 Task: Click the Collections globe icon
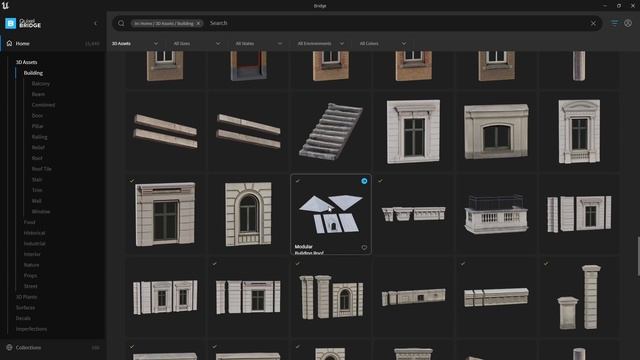point(9,347)
